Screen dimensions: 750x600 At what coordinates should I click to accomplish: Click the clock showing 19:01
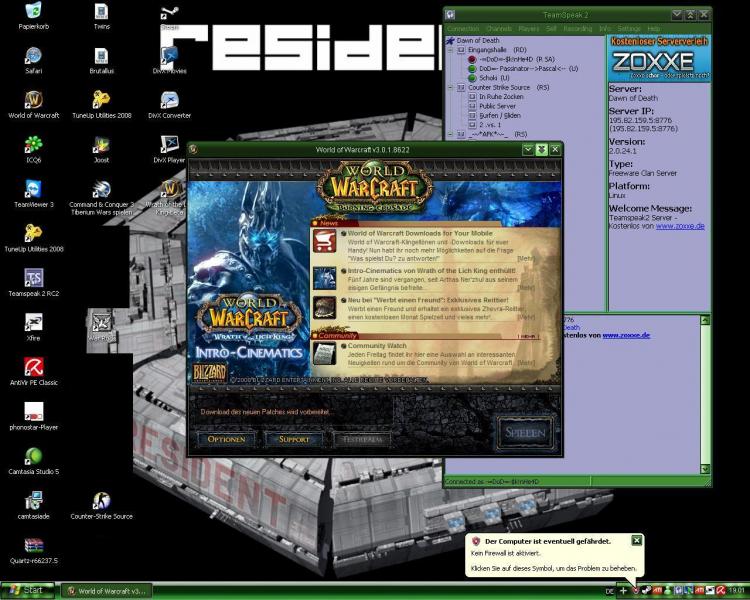(737, 591)
